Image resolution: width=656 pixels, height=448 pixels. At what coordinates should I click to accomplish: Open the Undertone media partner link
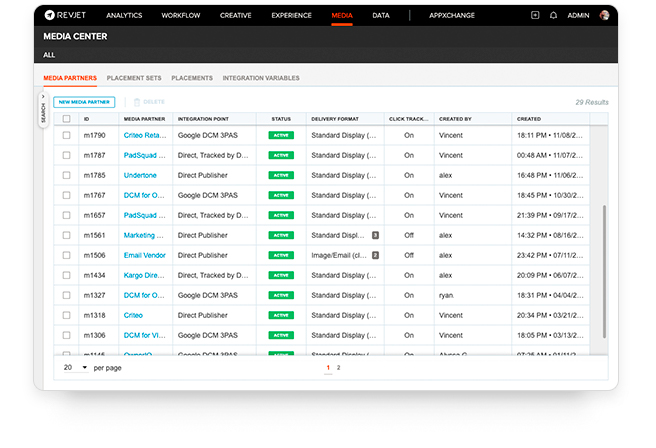click(x=140, y=175)
